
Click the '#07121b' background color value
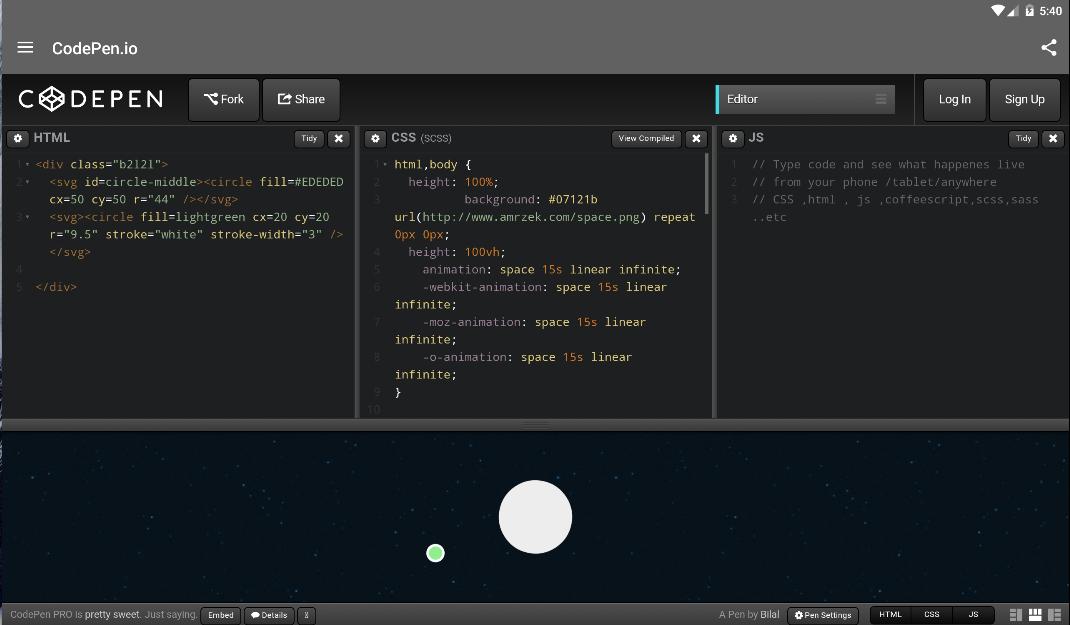click(x=573, y=199)
